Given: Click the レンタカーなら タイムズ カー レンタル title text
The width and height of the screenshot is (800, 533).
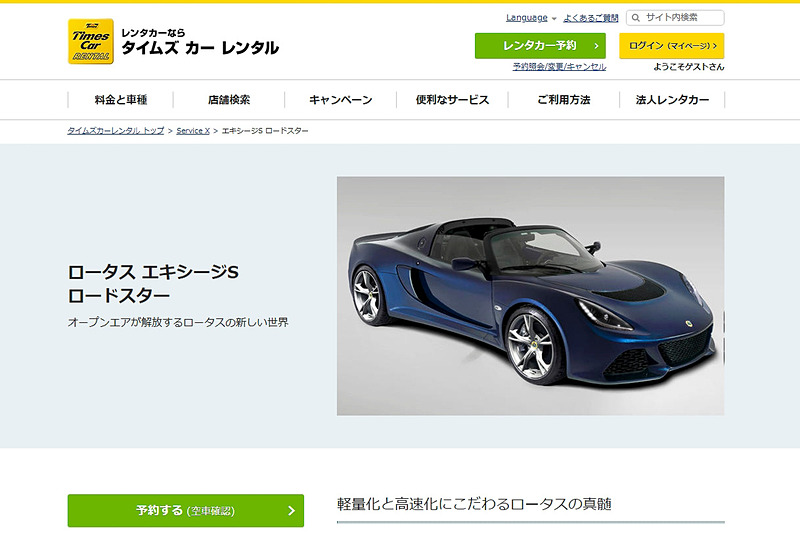Looking at the screenshot, I should coord(200,42).
